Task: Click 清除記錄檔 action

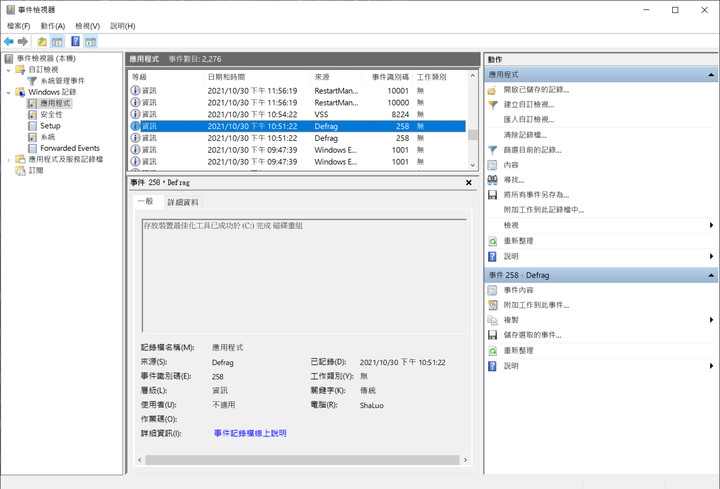Action: click(x=525, y=135)
